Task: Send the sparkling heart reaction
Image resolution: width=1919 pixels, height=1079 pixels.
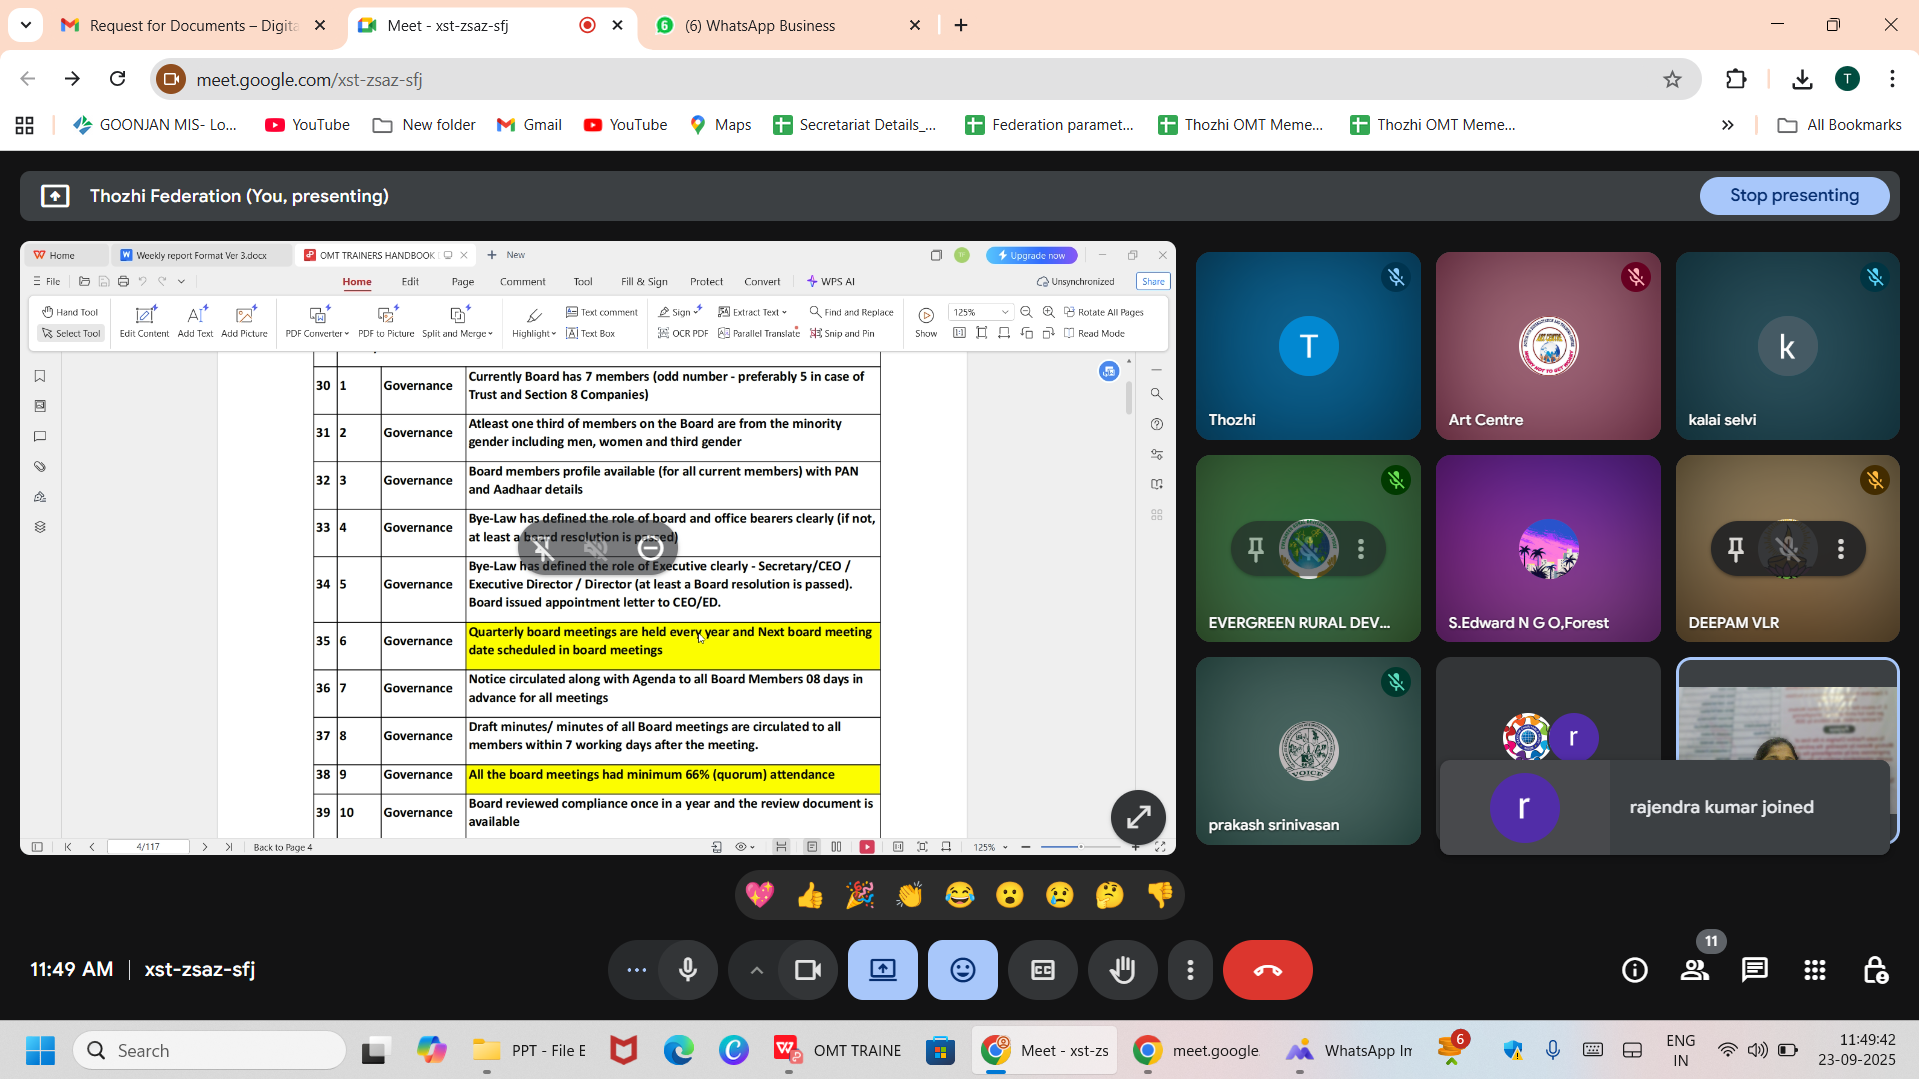Action: click(760, 894)
